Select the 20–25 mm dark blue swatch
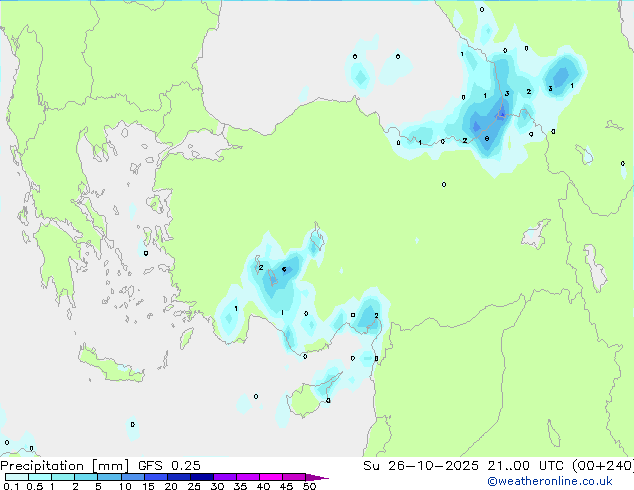This screenshot has width=634, height=490. tap(179, 477)
